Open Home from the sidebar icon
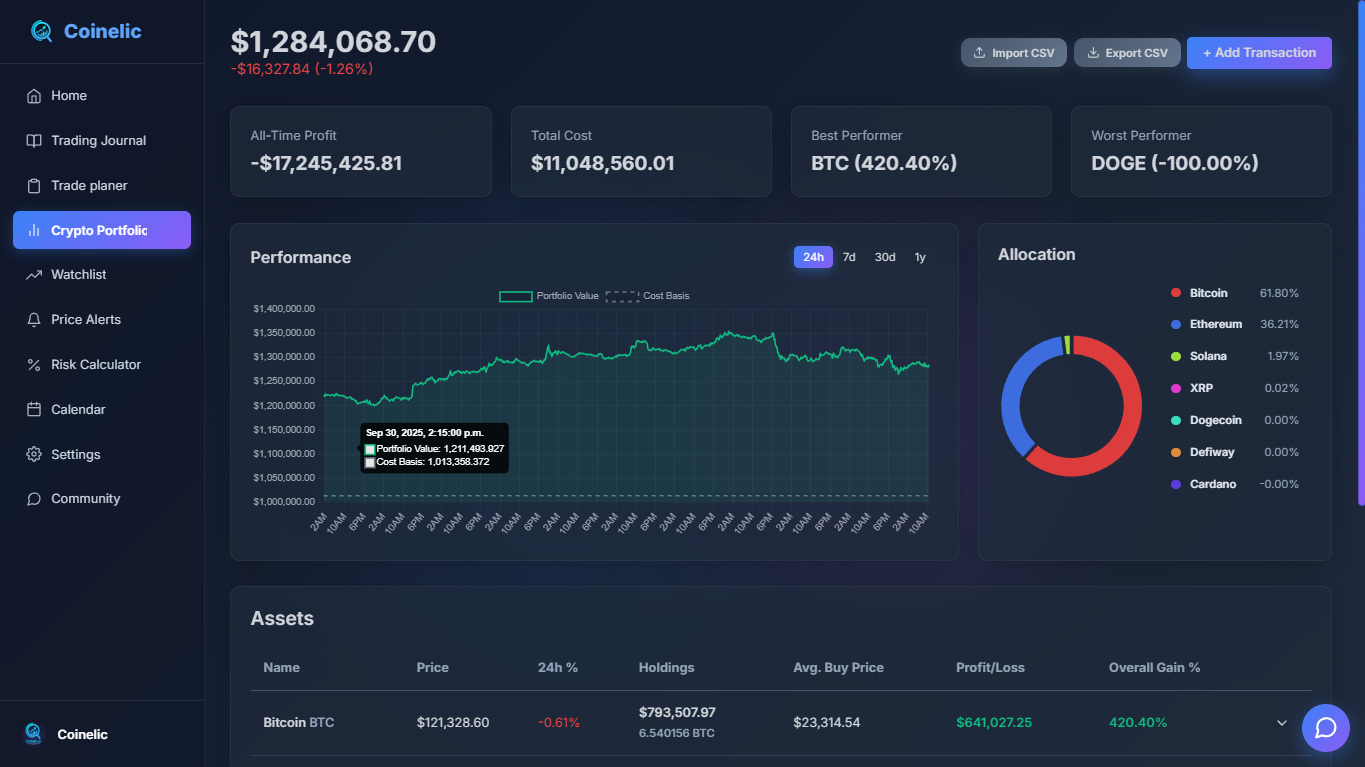Viewport: 1365px width, 767px height. pos(33,95)
